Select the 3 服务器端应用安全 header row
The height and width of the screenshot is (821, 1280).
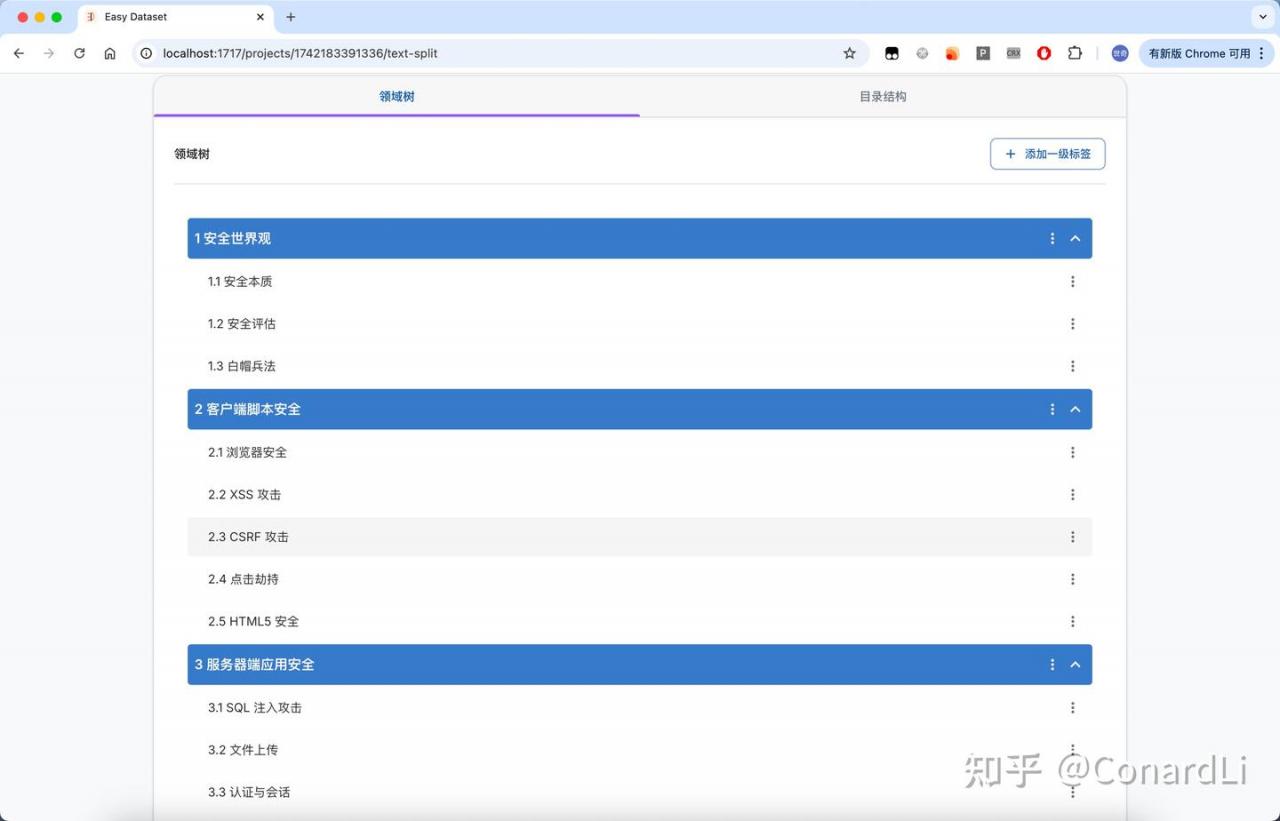tap(640, 664)
